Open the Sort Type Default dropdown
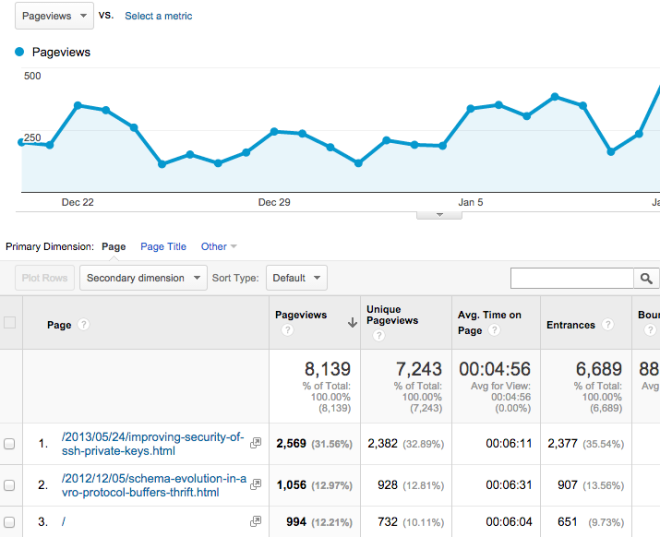The height and width of the screenshot is (537, 660). point(297,278)
